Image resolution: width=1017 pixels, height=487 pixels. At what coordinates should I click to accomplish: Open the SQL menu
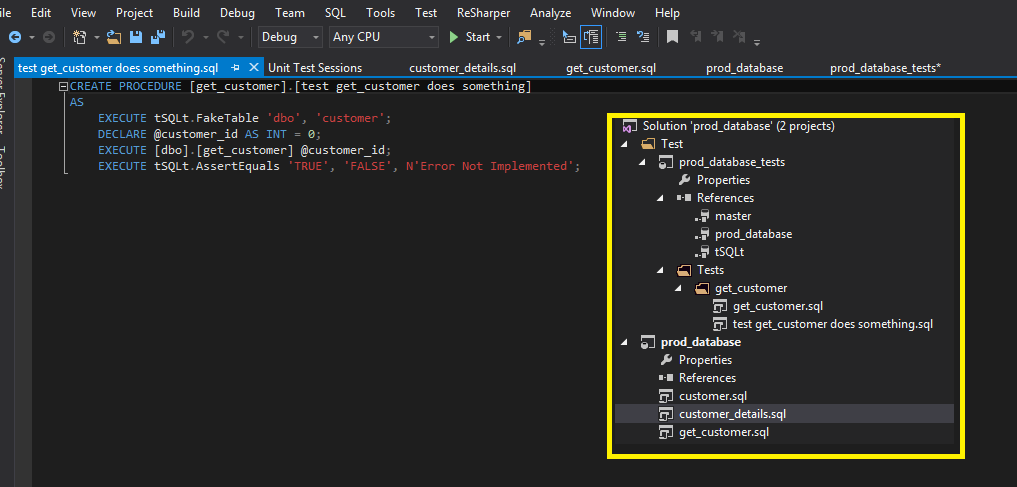(336, 13)
